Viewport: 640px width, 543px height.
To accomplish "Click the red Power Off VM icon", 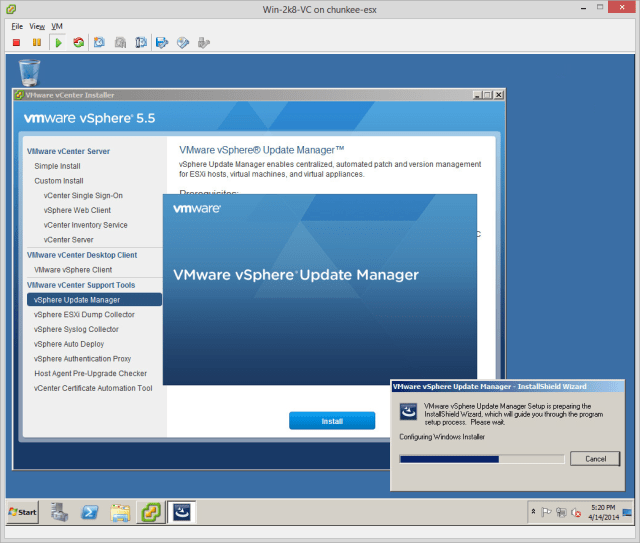I will point(16,42).
